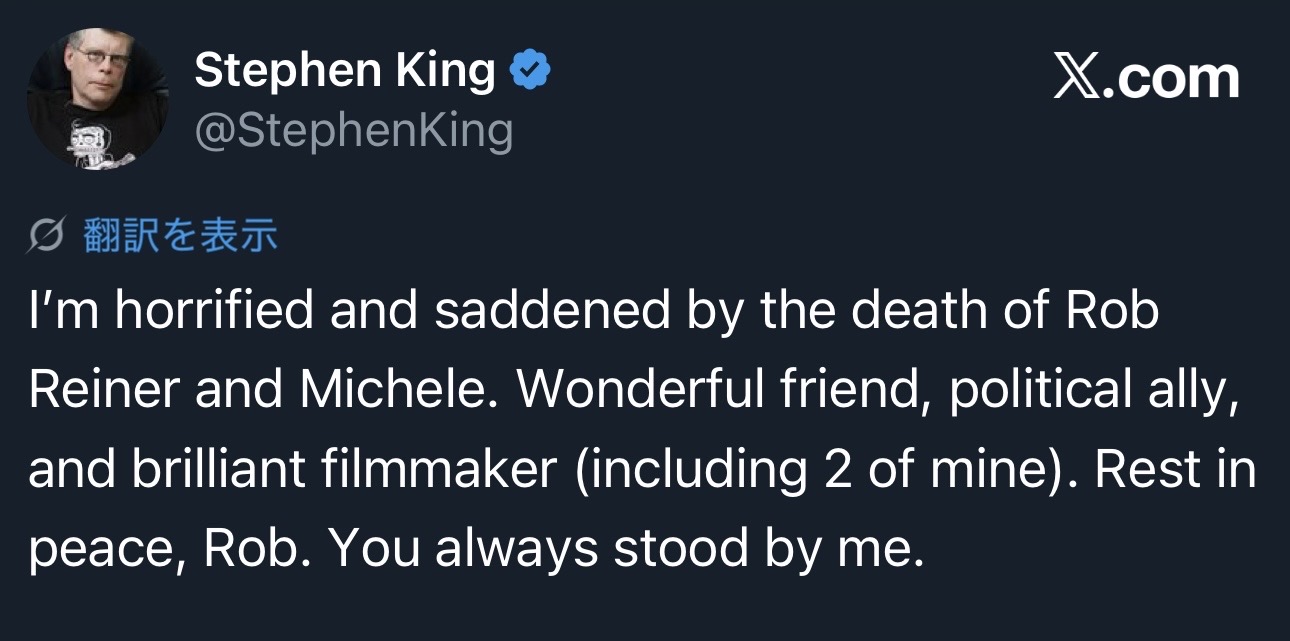Click the words "Rob" ending the first line
This screenshot has height=641, width=1290.
[1112, 312]
